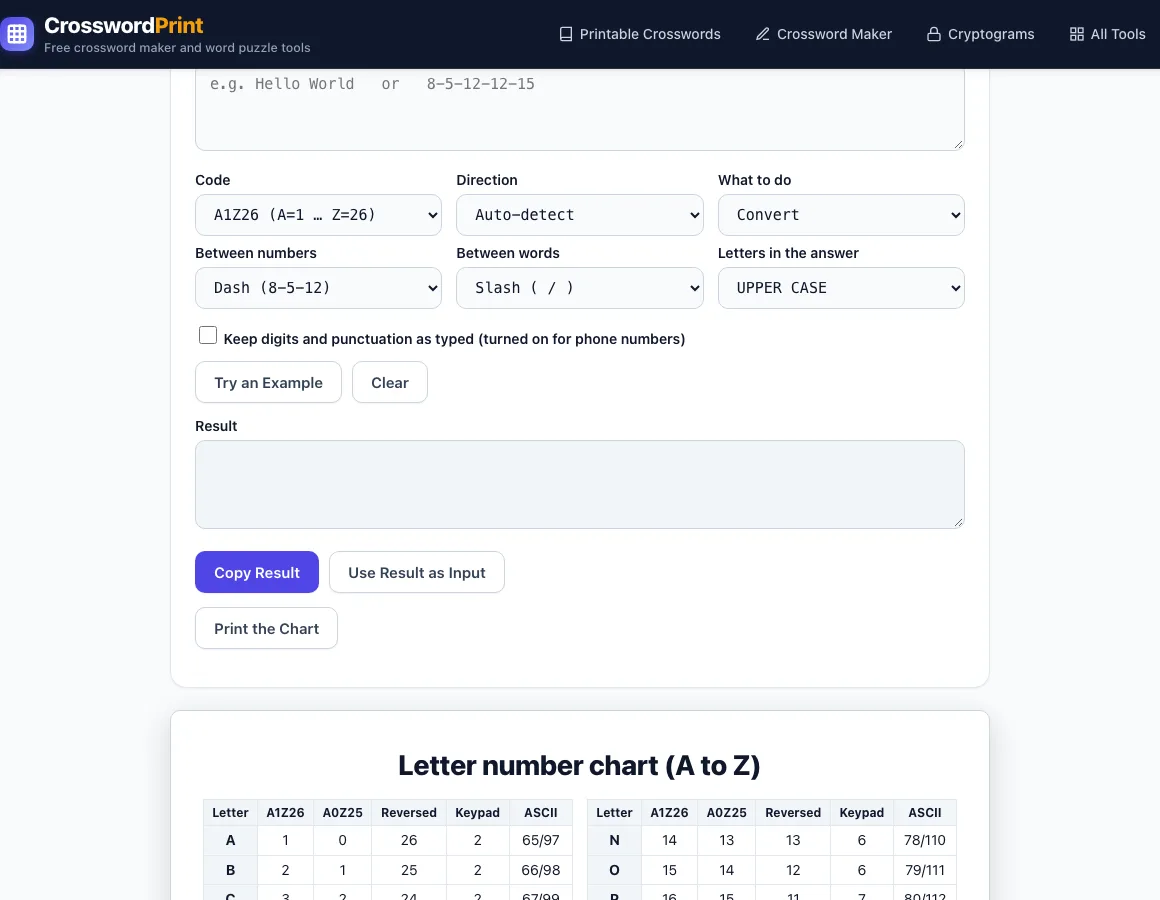Click the CrosswordPrint grid logo icon
The image size is (1160, 900).
(x=17, y=34)
